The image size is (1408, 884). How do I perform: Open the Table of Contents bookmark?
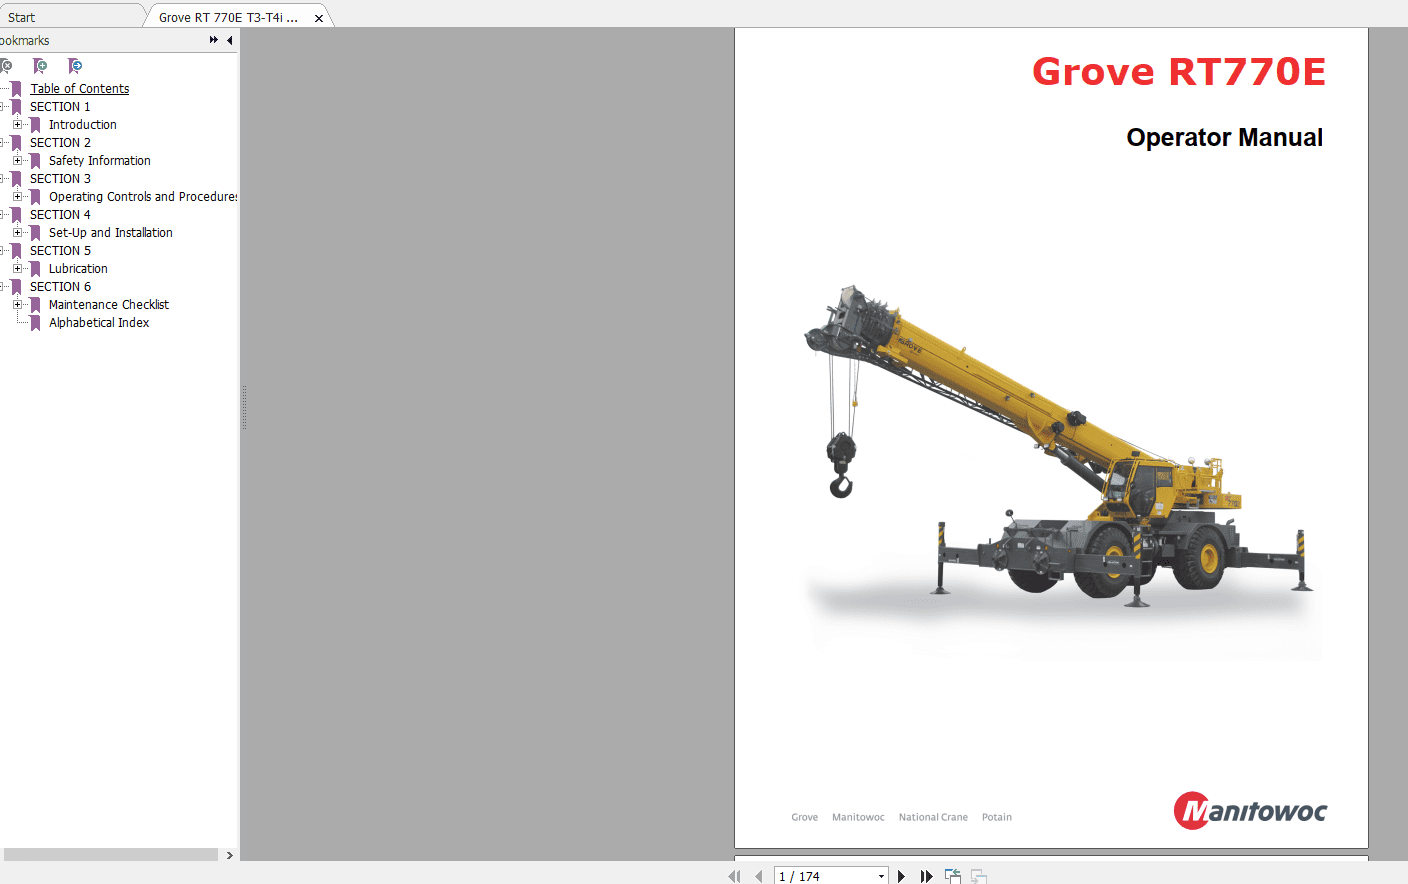(79, 88)
